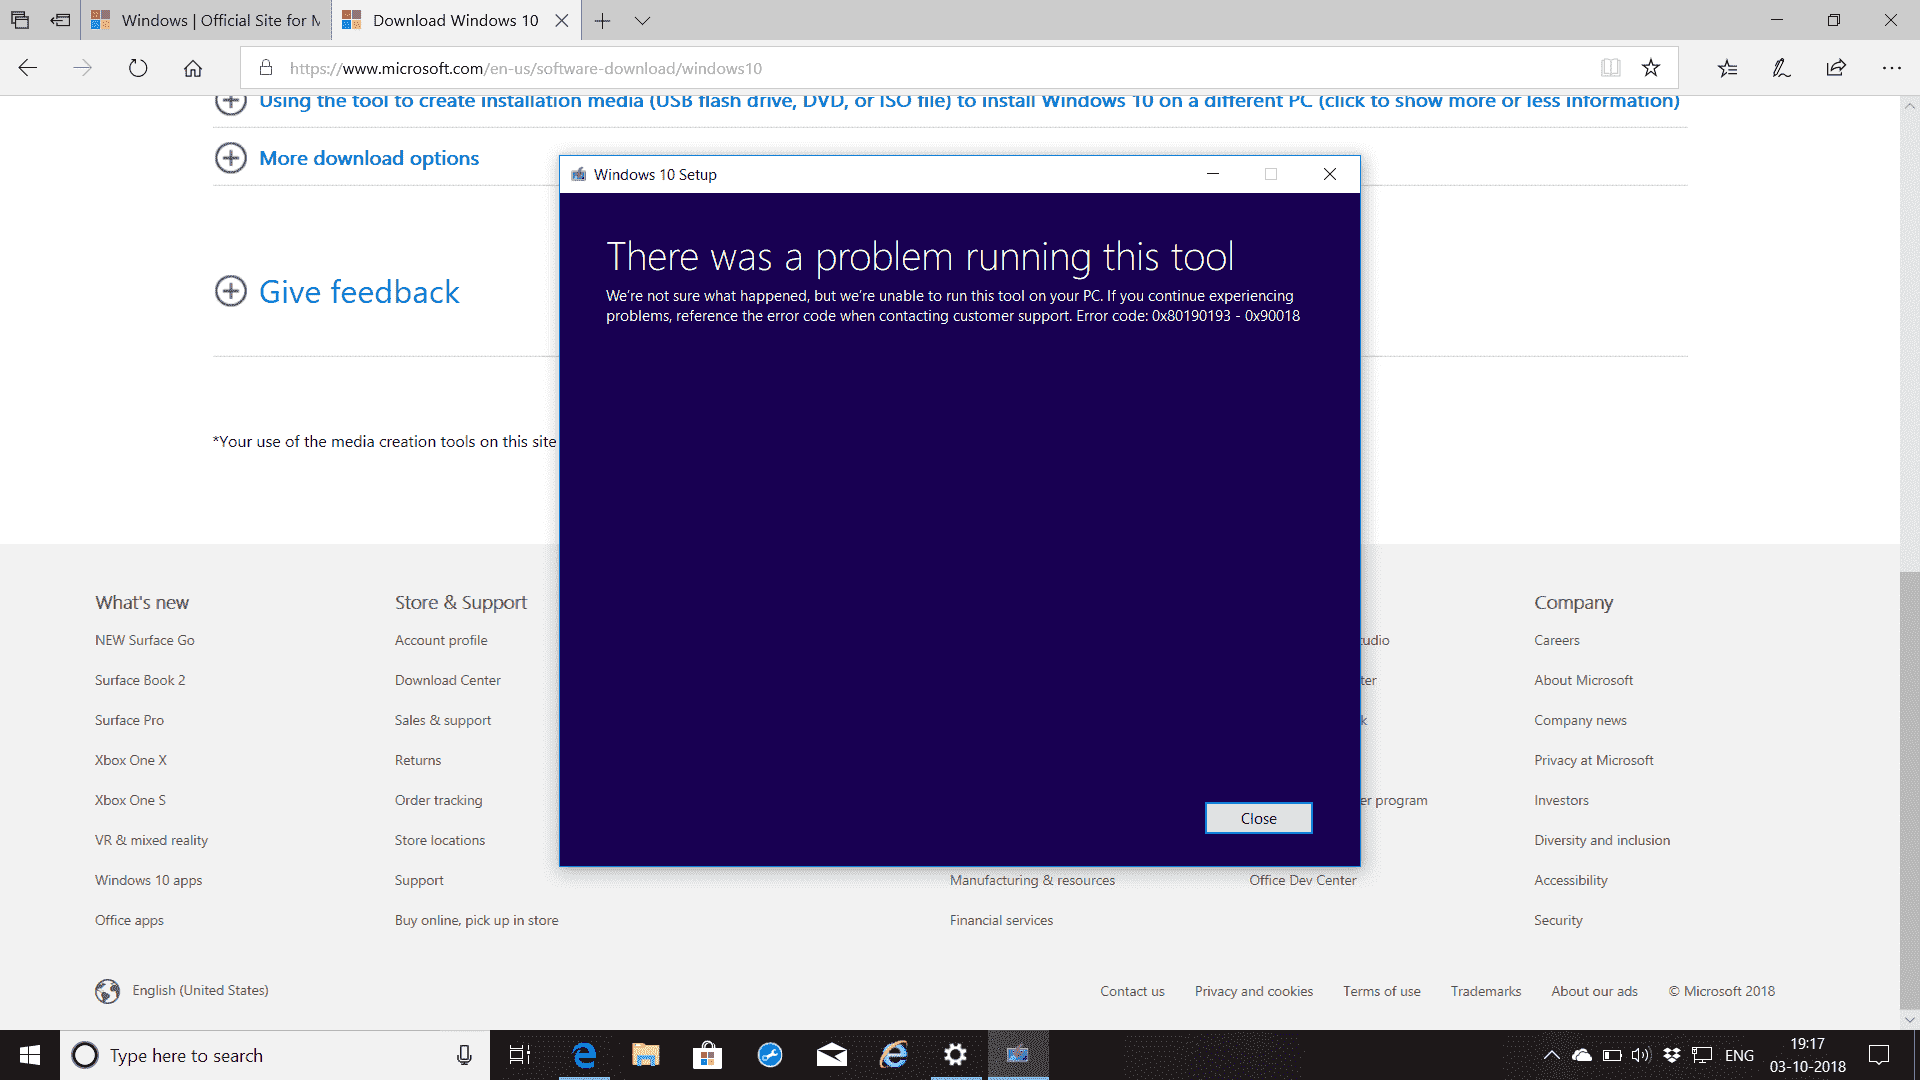The image size is (1920, 1080).
Task: Open Microsoft Edge from the taskbar
Action: [584, 1055]
